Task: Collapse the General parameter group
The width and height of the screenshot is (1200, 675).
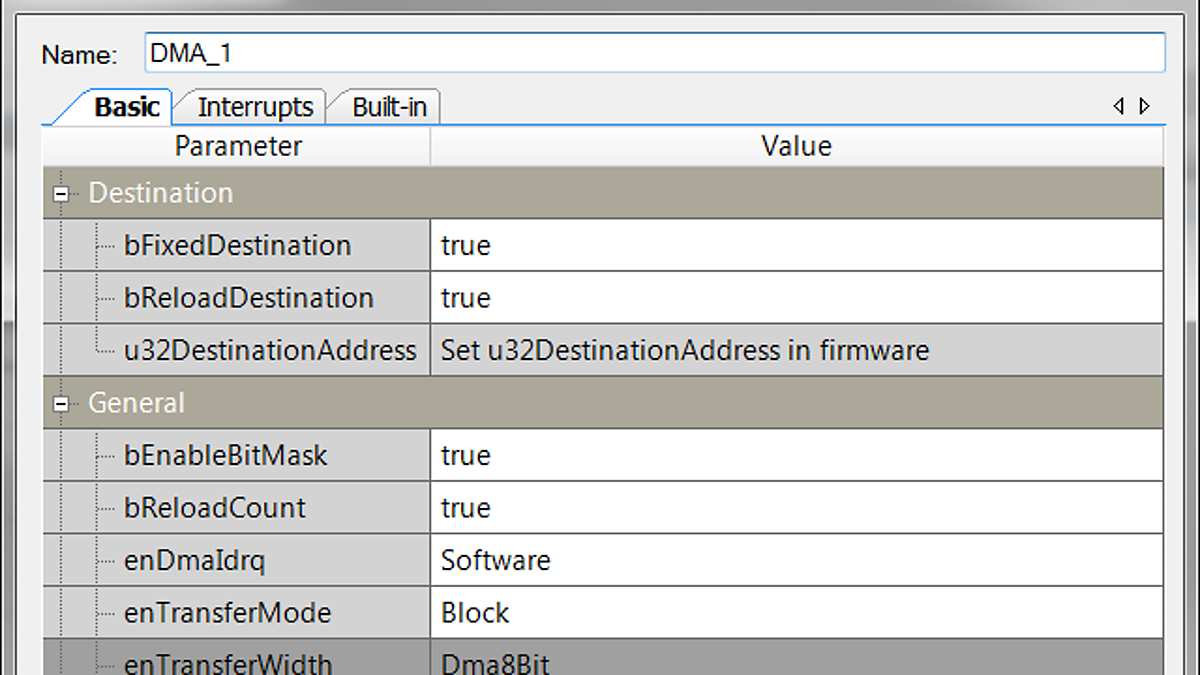Action: (x=62, y=402)
